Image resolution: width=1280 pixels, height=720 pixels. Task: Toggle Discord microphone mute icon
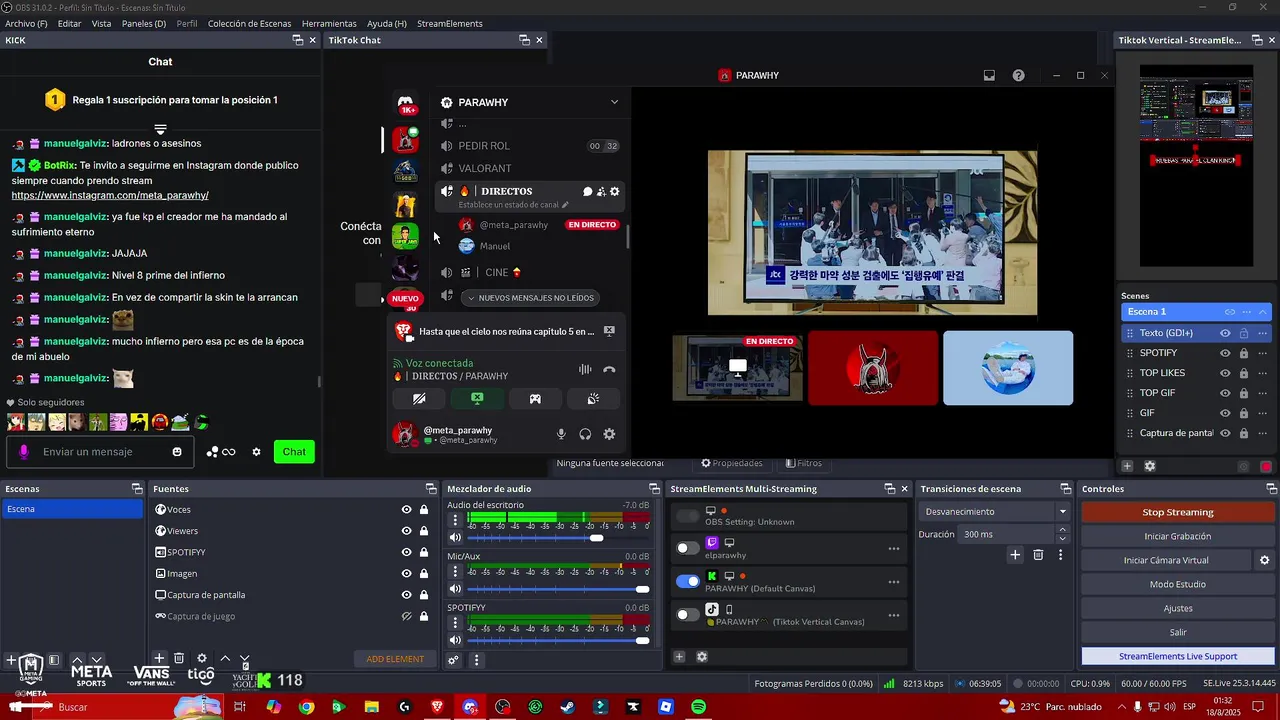tap(561, 434)
